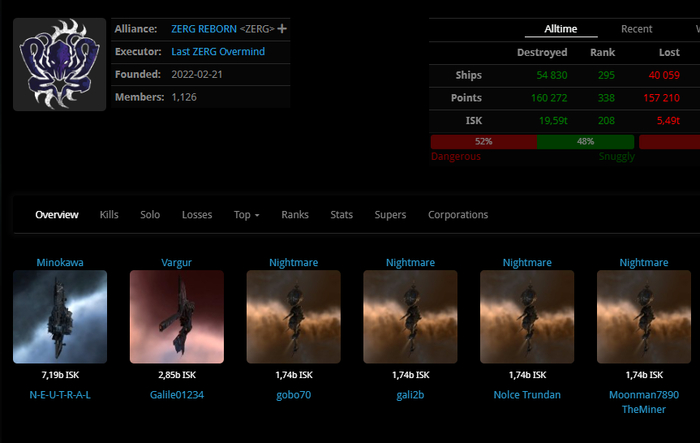Open Last ZERG Overmind executor link
Viewport: 700px width, 443px height.
point(218,51)
